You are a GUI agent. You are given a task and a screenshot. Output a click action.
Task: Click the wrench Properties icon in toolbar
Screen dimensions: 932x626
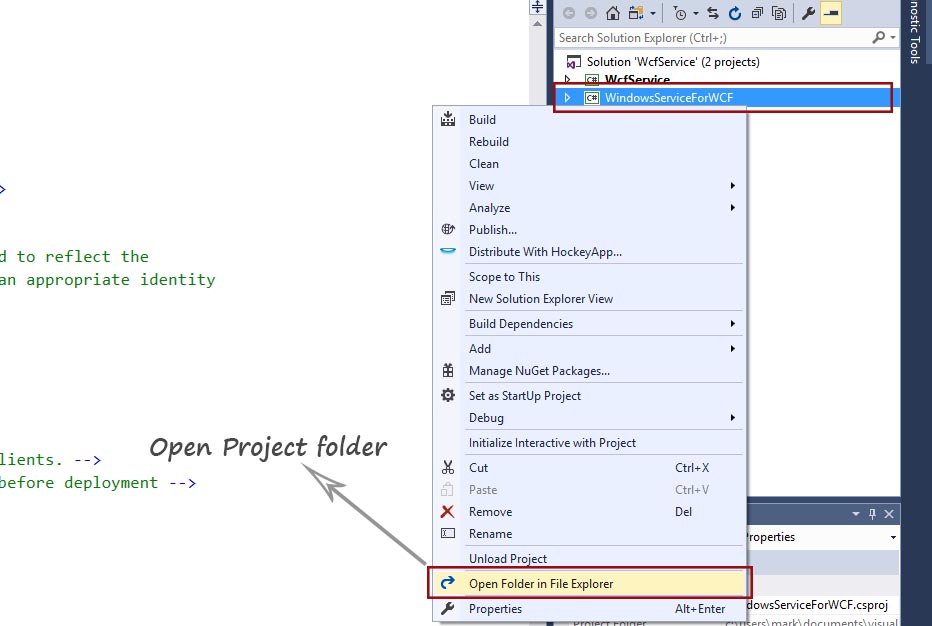808,13
